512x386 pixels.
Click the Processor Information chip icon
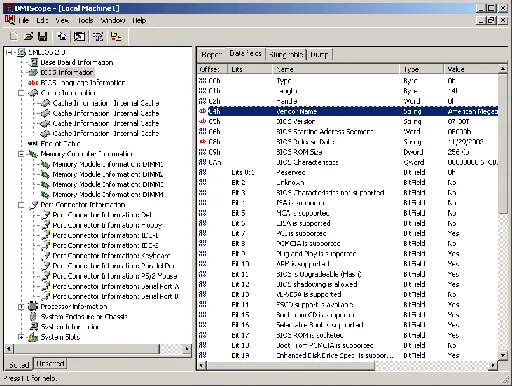(x=33, y=306)
